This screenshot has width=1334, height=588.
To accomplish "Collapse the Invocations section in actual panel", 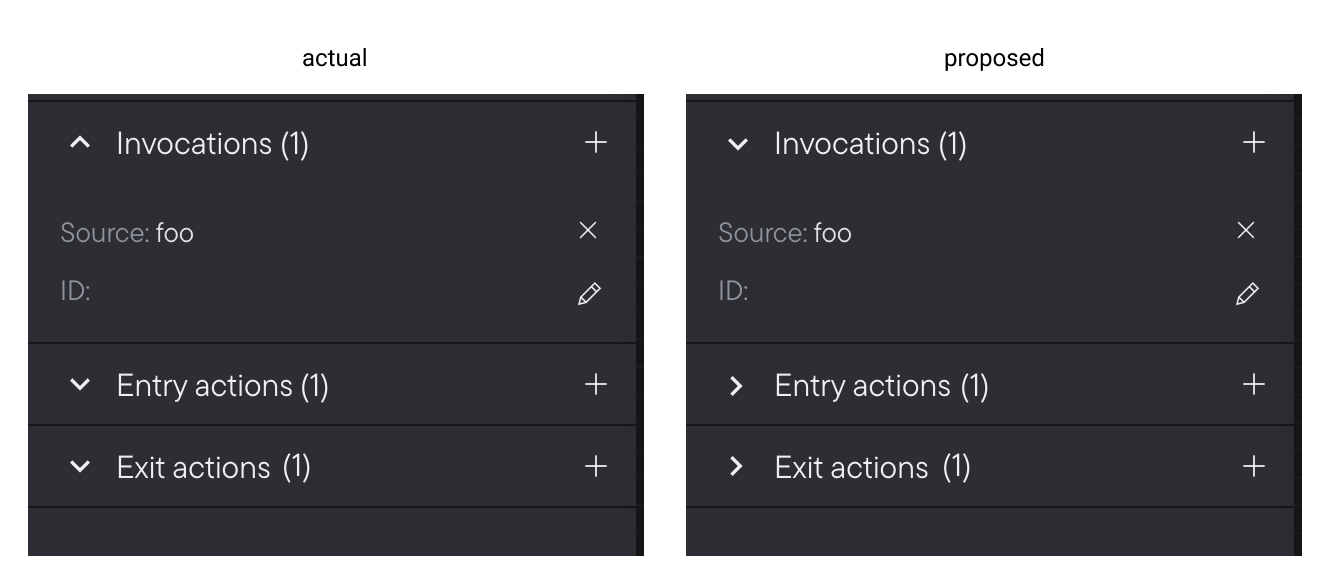I will coord(80,143).
